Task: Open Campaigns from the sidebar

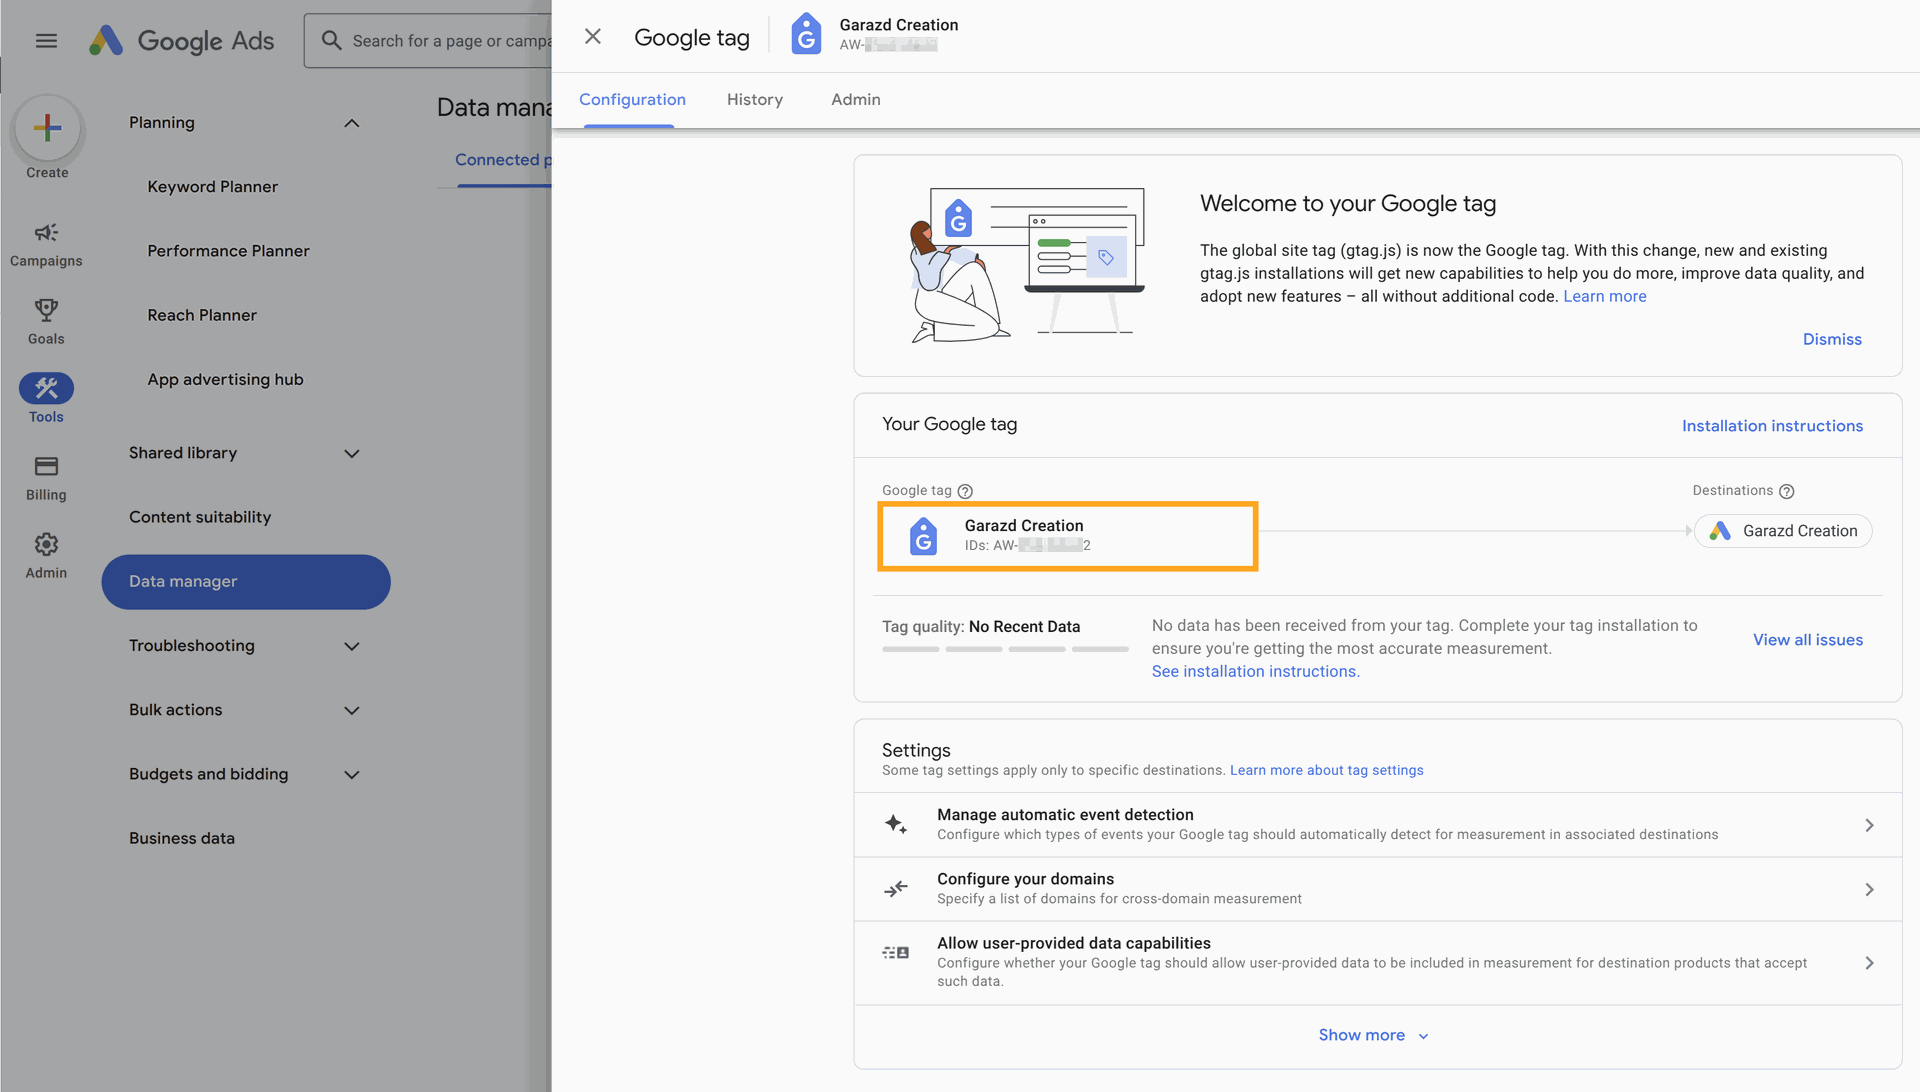Action: (x=46, y=245)
